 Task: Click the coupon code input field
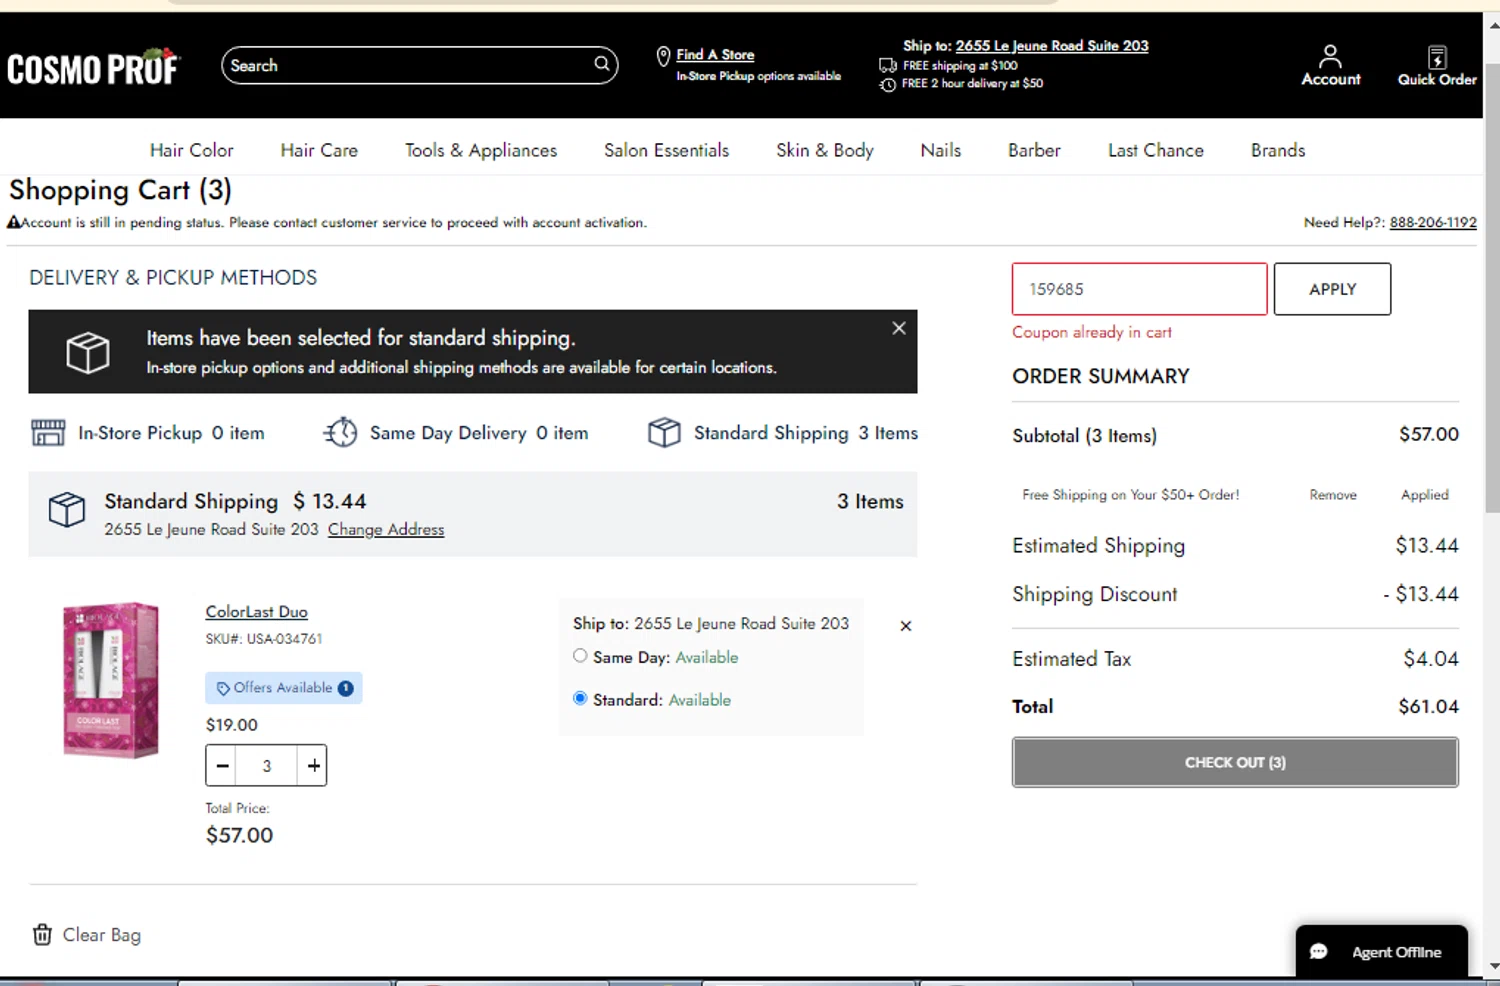(x=1140, y=289)
